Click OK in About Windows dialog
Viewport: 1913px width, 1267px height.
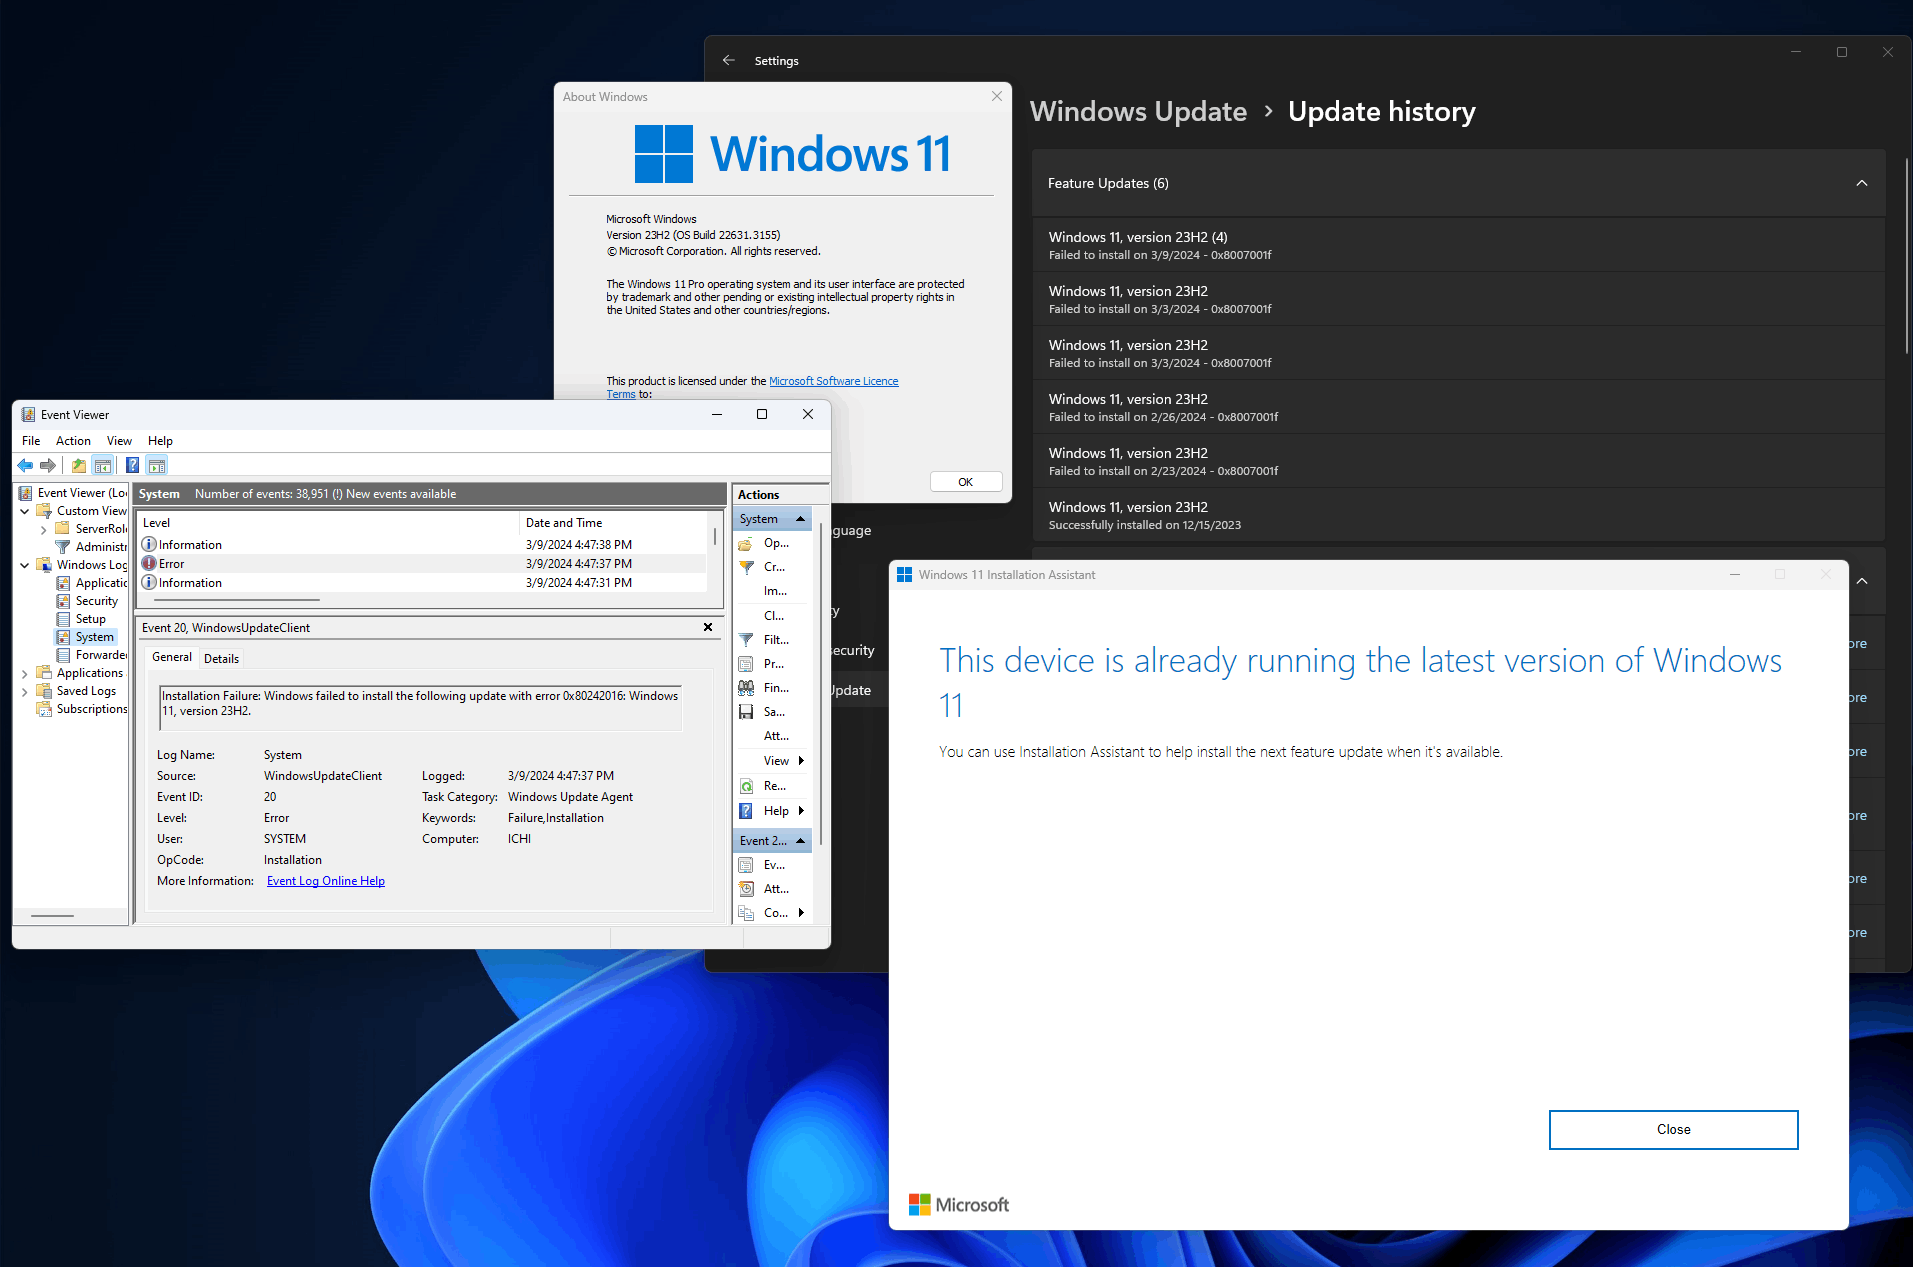[965, 482]
